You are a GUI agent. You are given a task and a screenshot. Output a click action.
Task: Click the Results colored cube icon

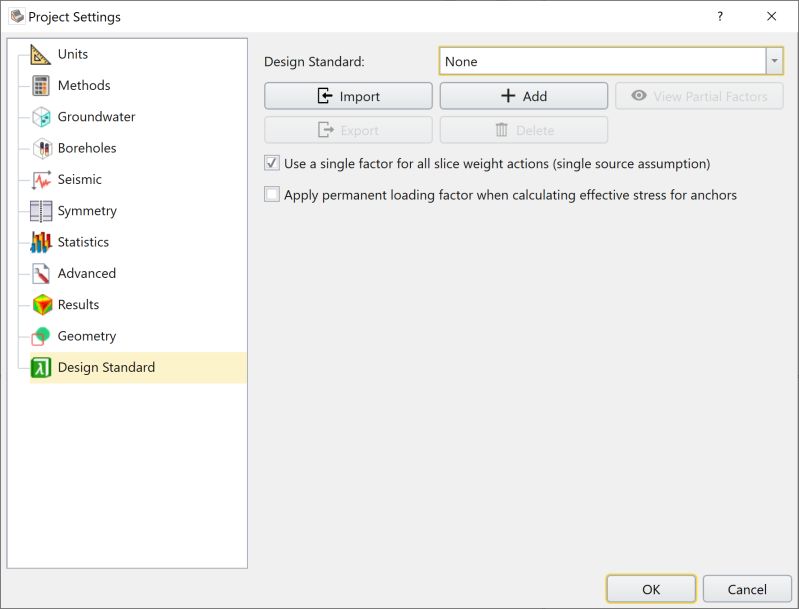click(42, 305)
